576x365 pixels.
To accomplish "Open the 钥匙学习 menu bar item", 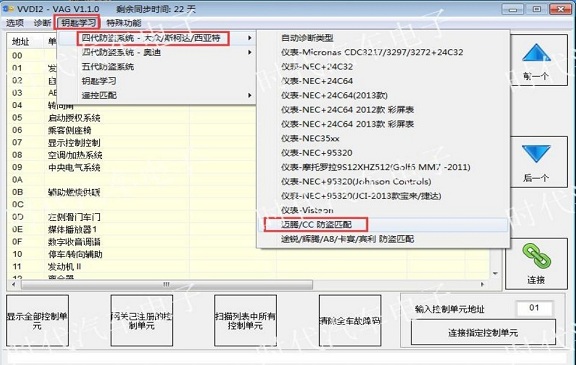I will point(78,23).
